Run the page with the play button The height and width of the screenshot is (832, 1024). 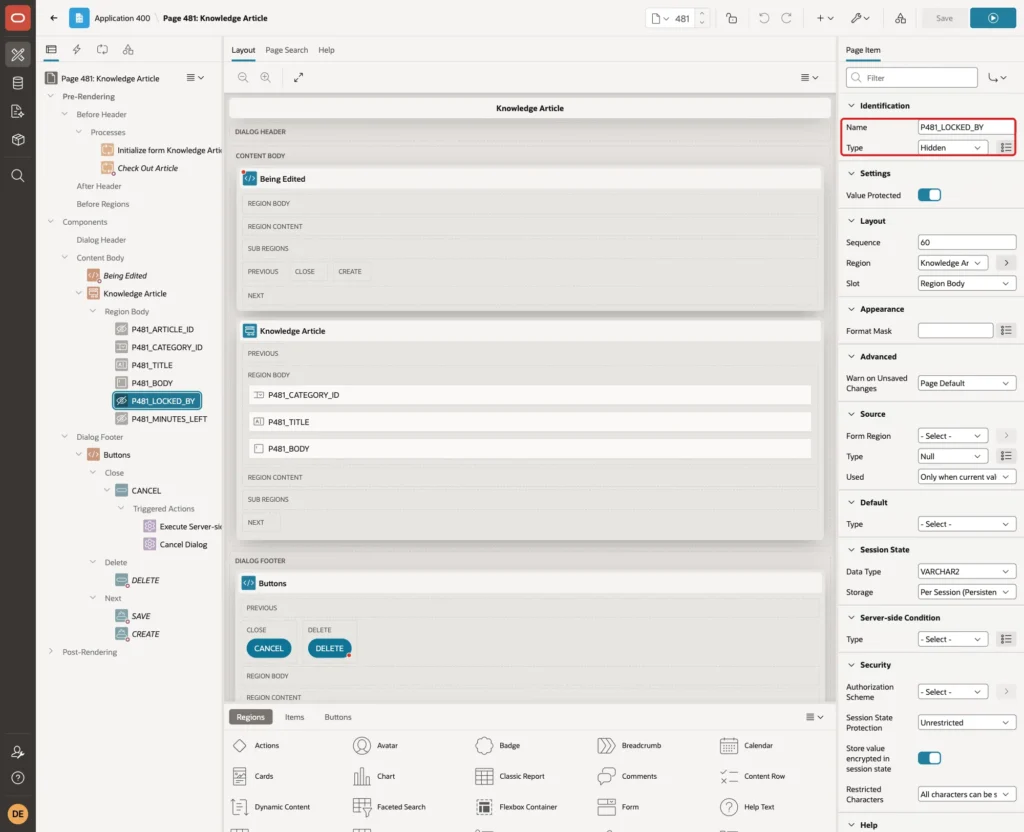tap(992, 18)
